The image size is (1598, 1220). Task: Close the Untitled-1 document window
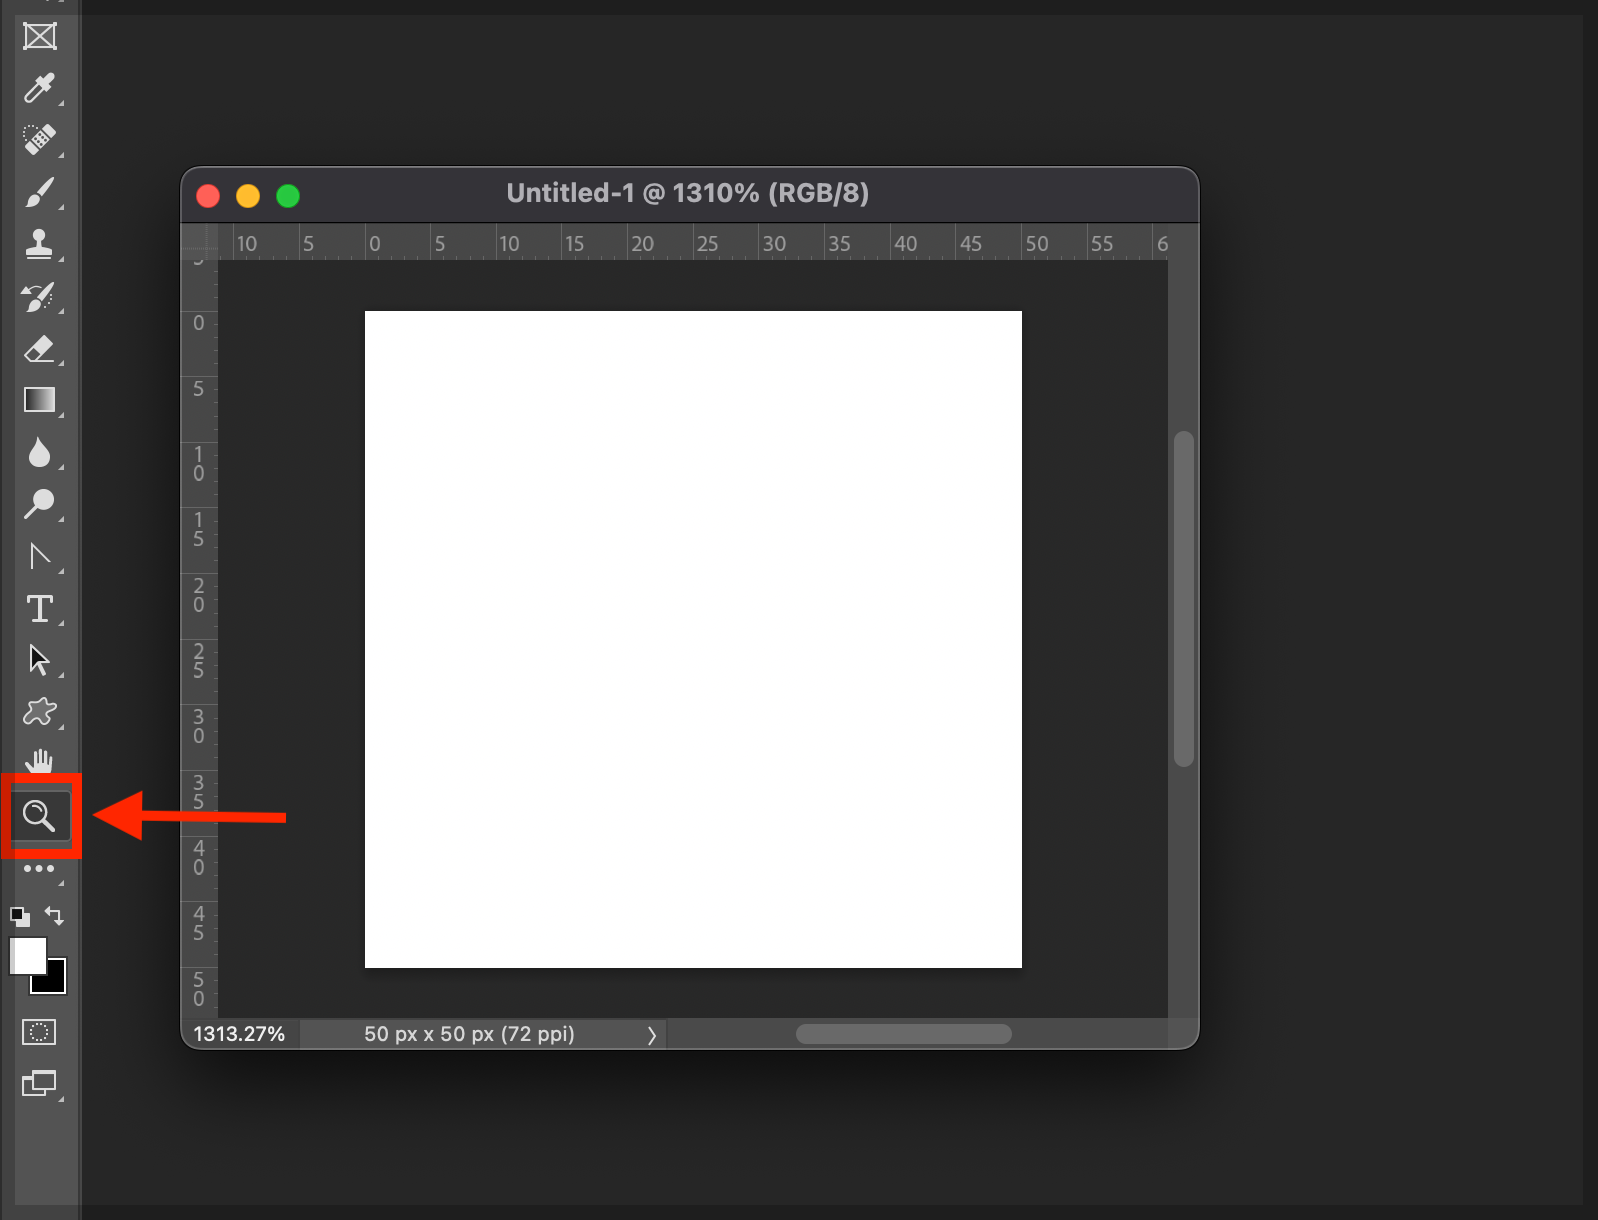coord(208,196)
